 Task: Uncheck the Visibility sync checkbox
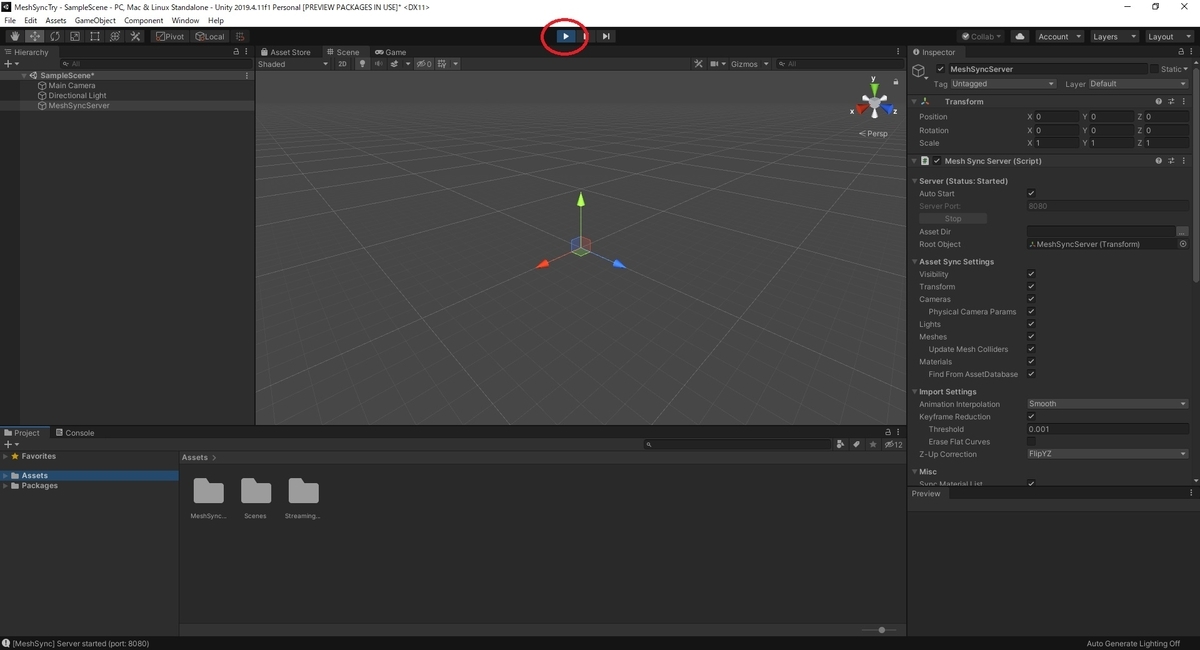[x=1031, y=274]
